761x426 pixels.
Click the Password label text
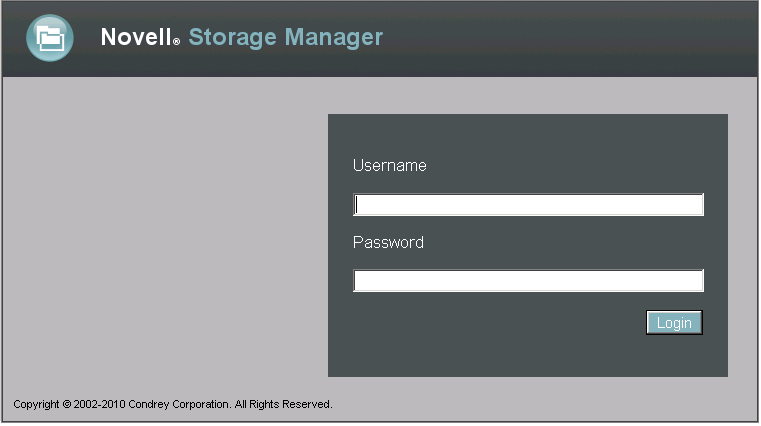[x=388, y=243]
